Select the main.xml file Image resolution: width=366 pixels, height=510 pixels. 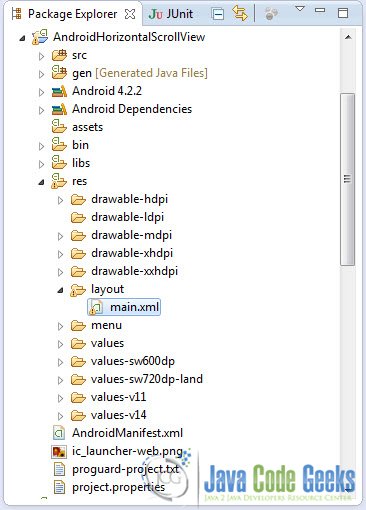(124, 307)
